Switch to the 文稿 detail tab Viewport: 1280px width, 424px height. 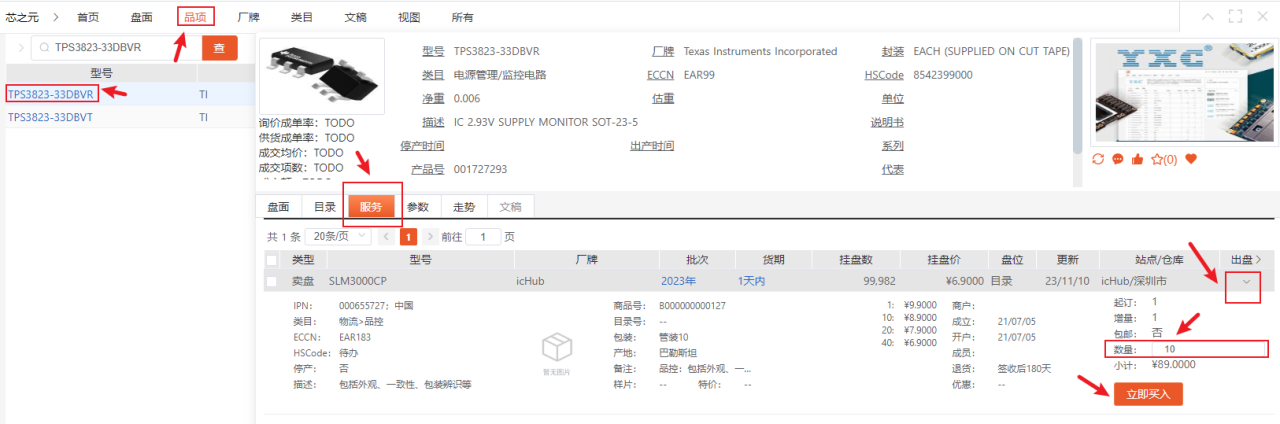[x=510, y=207]
